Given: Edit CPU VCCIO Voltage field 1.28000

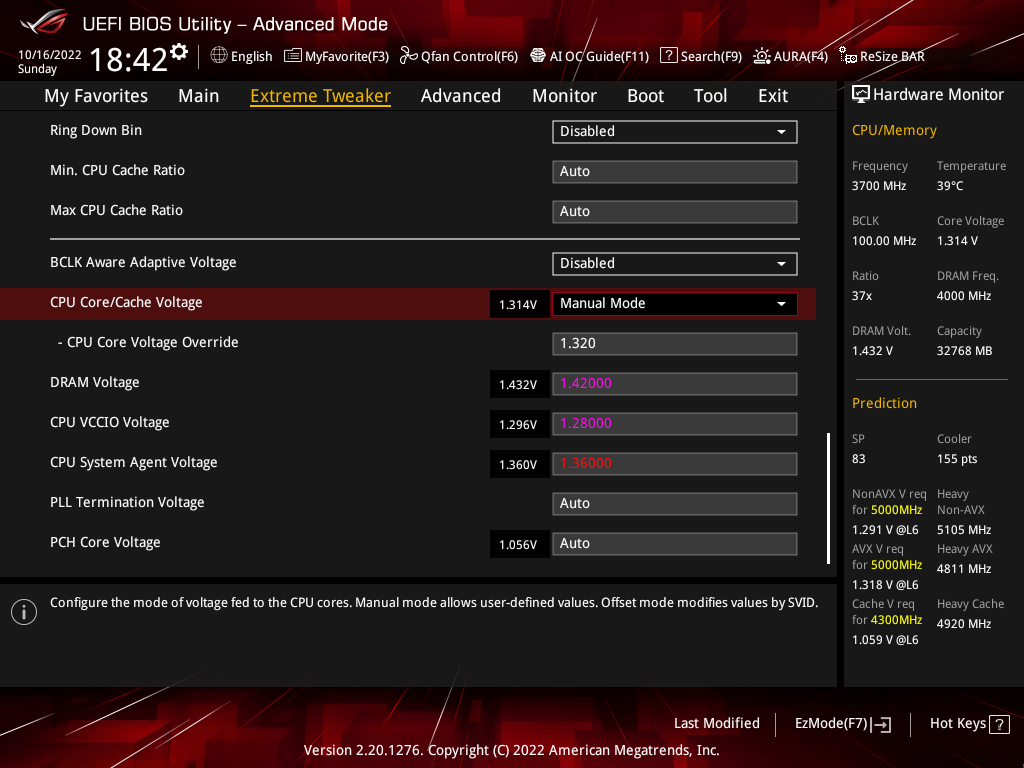Looking at the screenshot, I should pyautogui.click(x=675, y=424).
